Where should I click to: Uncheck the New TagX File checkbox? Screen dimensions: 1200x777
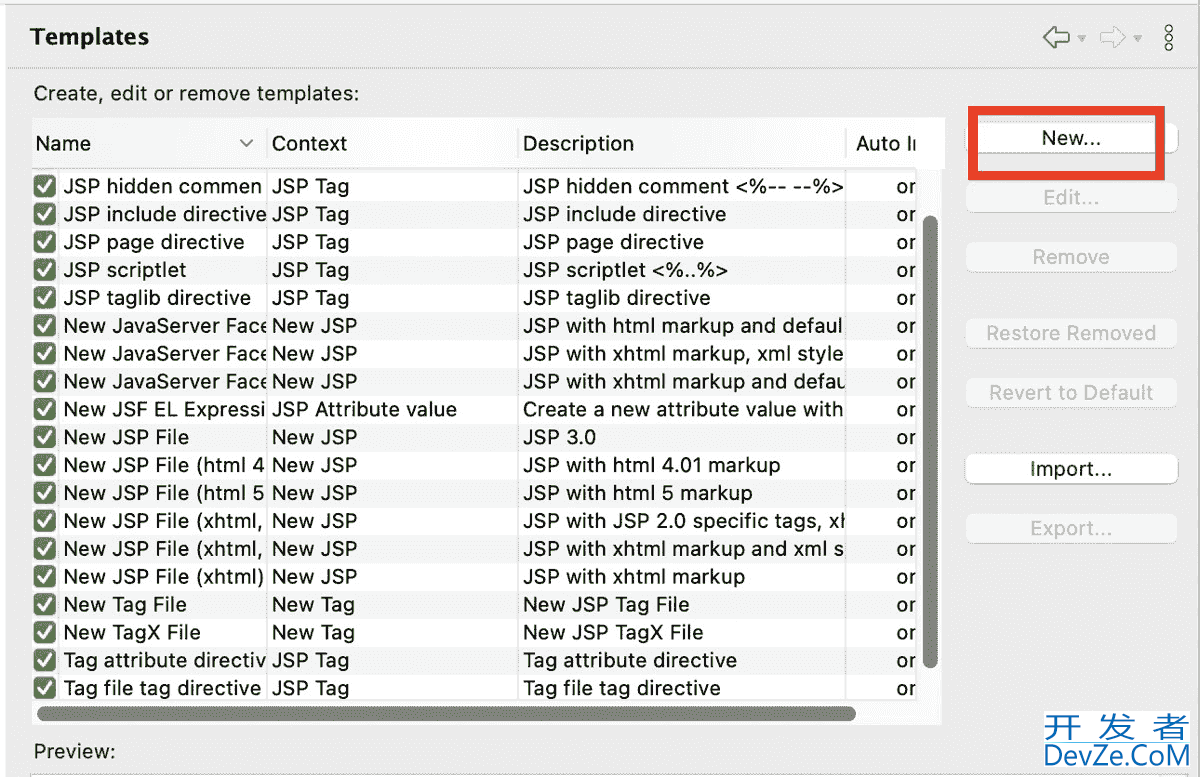click(x=45, y=633)
